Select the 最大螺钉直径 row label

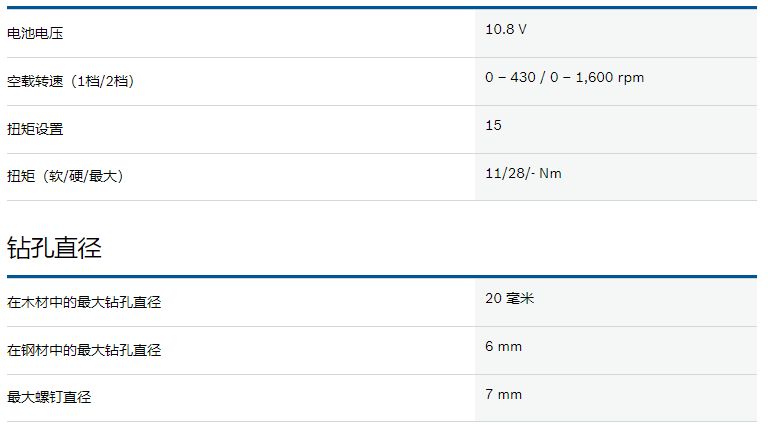[x=49, y=397]
